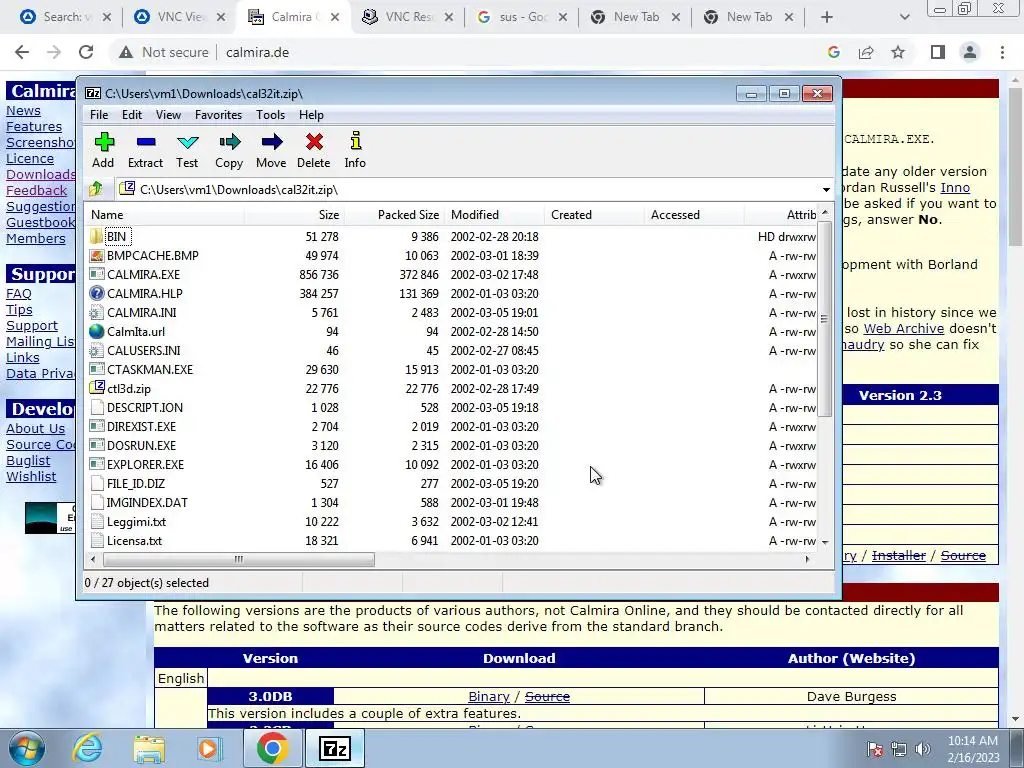Click the News link in Calmira sidebar

click(24, 111)
